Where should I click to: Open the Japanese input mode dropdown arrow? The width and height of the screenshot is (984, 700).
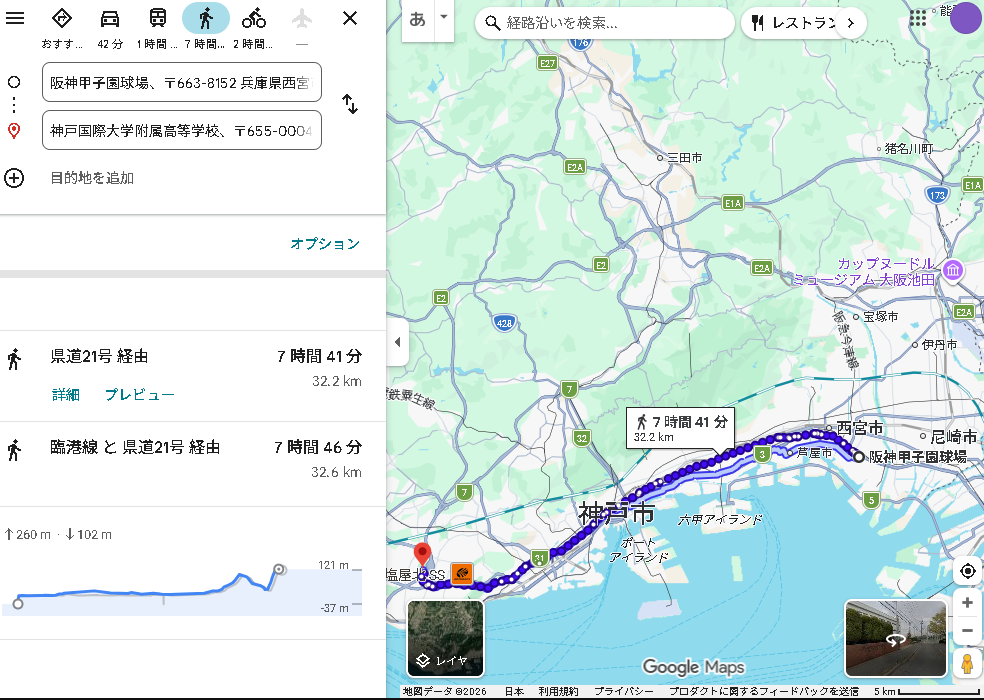pos(443,18)
